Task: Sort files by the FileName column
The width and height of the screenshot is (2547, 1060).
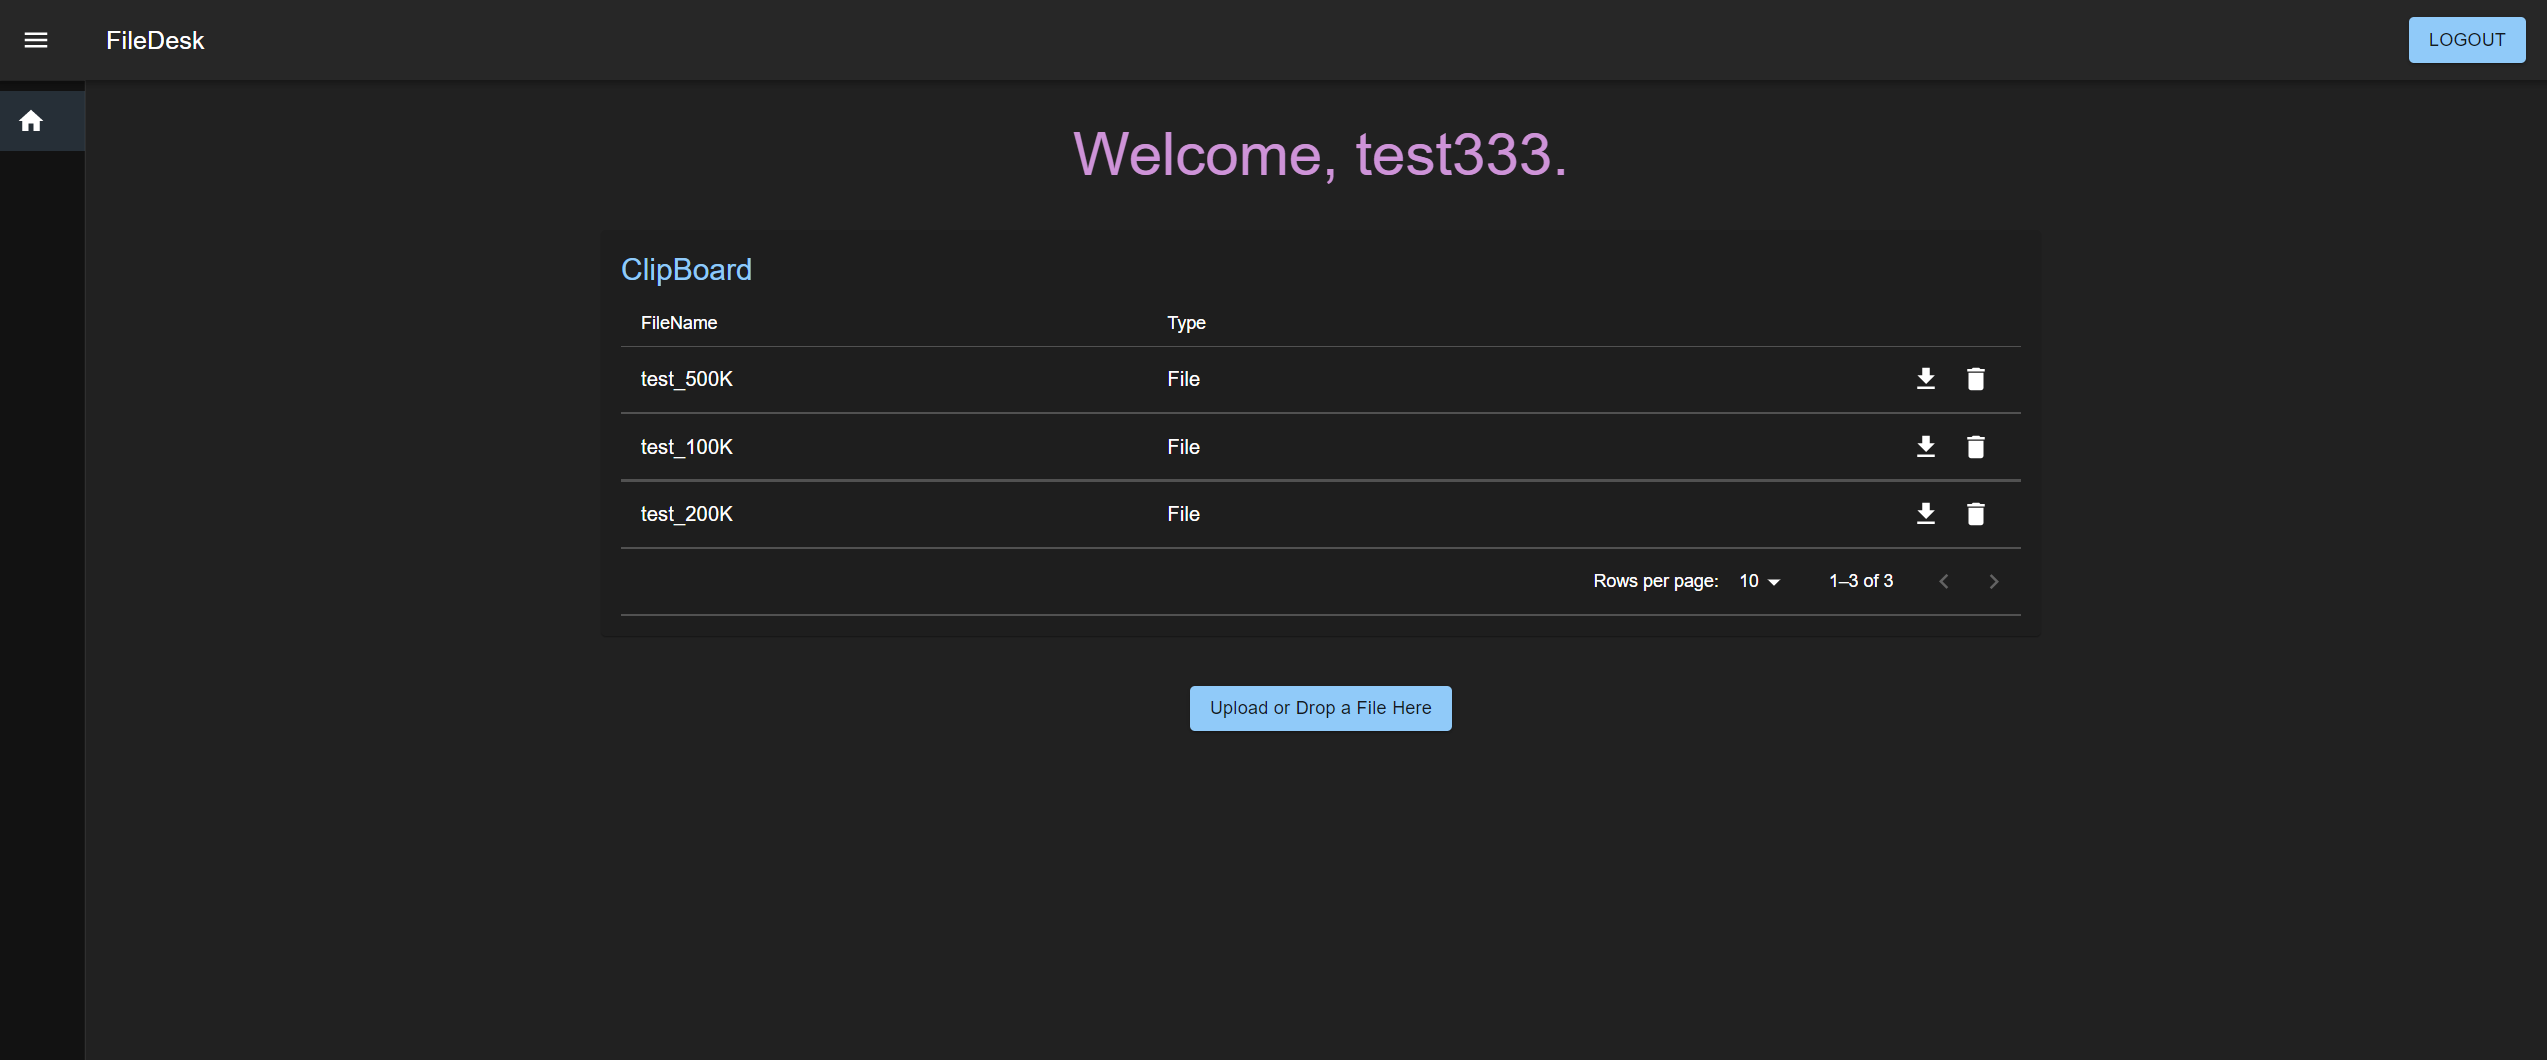Action: [678, 322]
